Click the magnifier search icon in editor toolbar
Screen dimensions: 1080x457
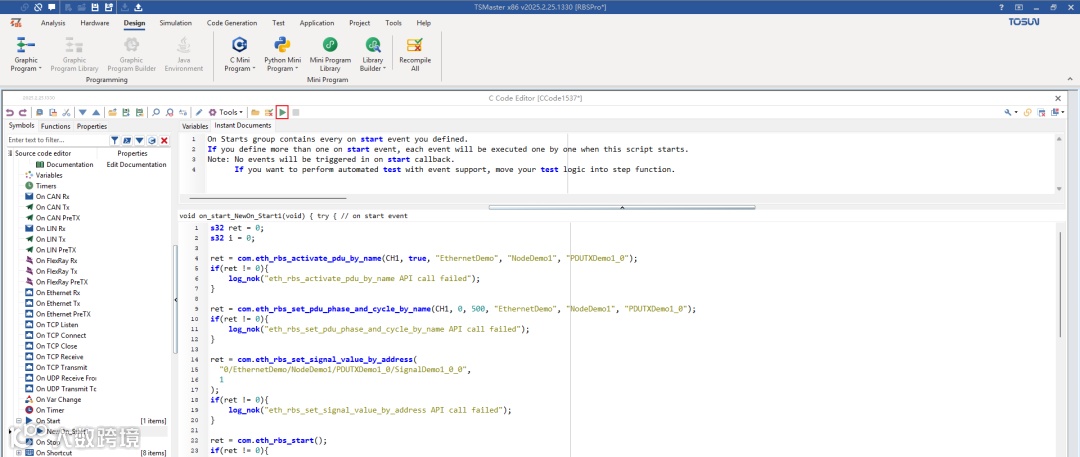[x=156, y=112]
